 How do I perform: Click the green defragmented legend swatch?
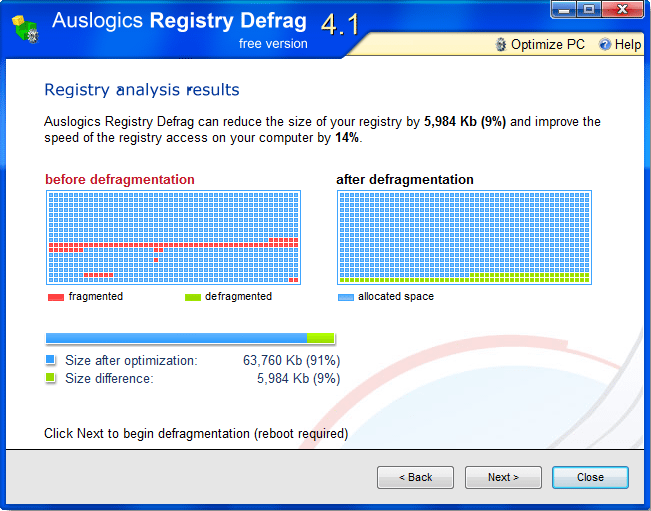point(193,297)
